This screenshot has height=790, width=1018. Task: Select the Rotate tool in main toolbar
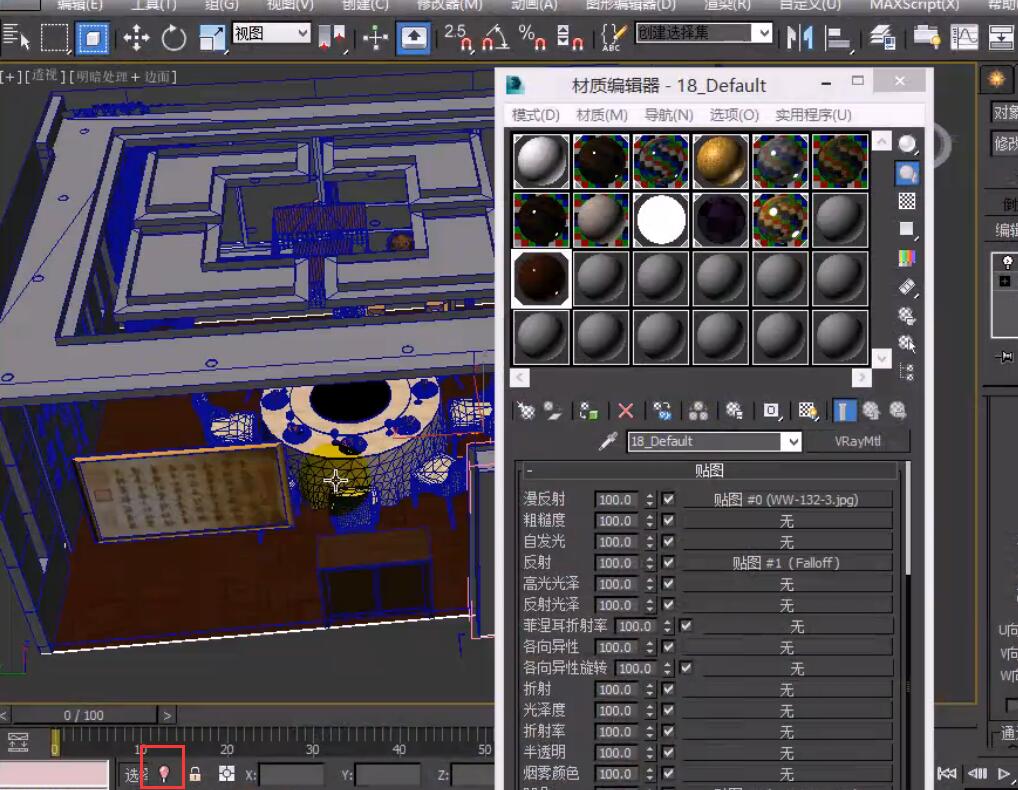pyautogui.click(x=174, y=39)
